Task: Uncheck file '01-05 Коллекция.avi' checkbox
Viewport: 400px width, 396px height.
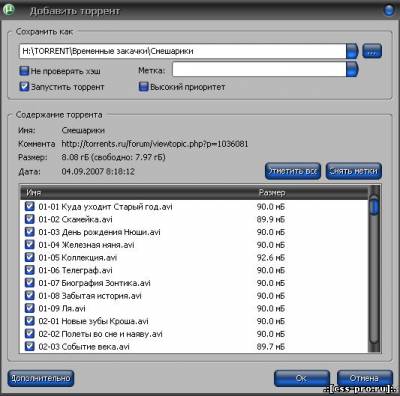Action: (30, 257)
